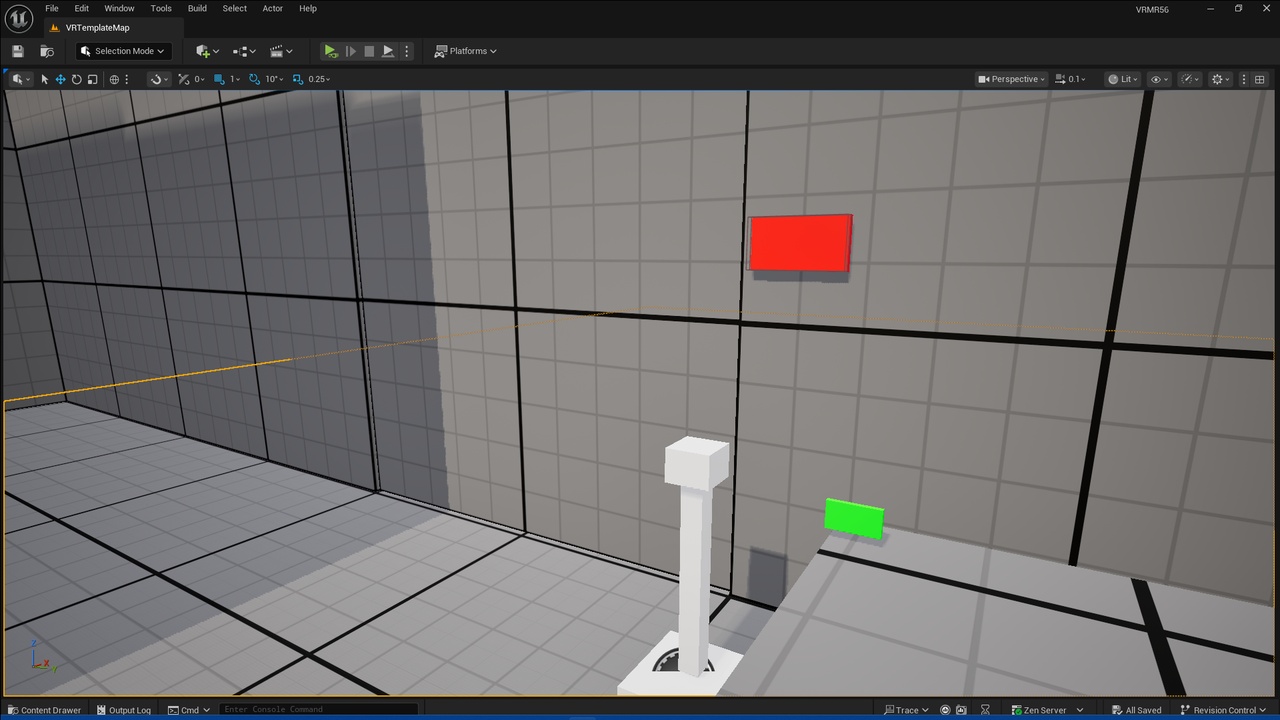Save the current level with the floppy icon

tap(18, 51)
